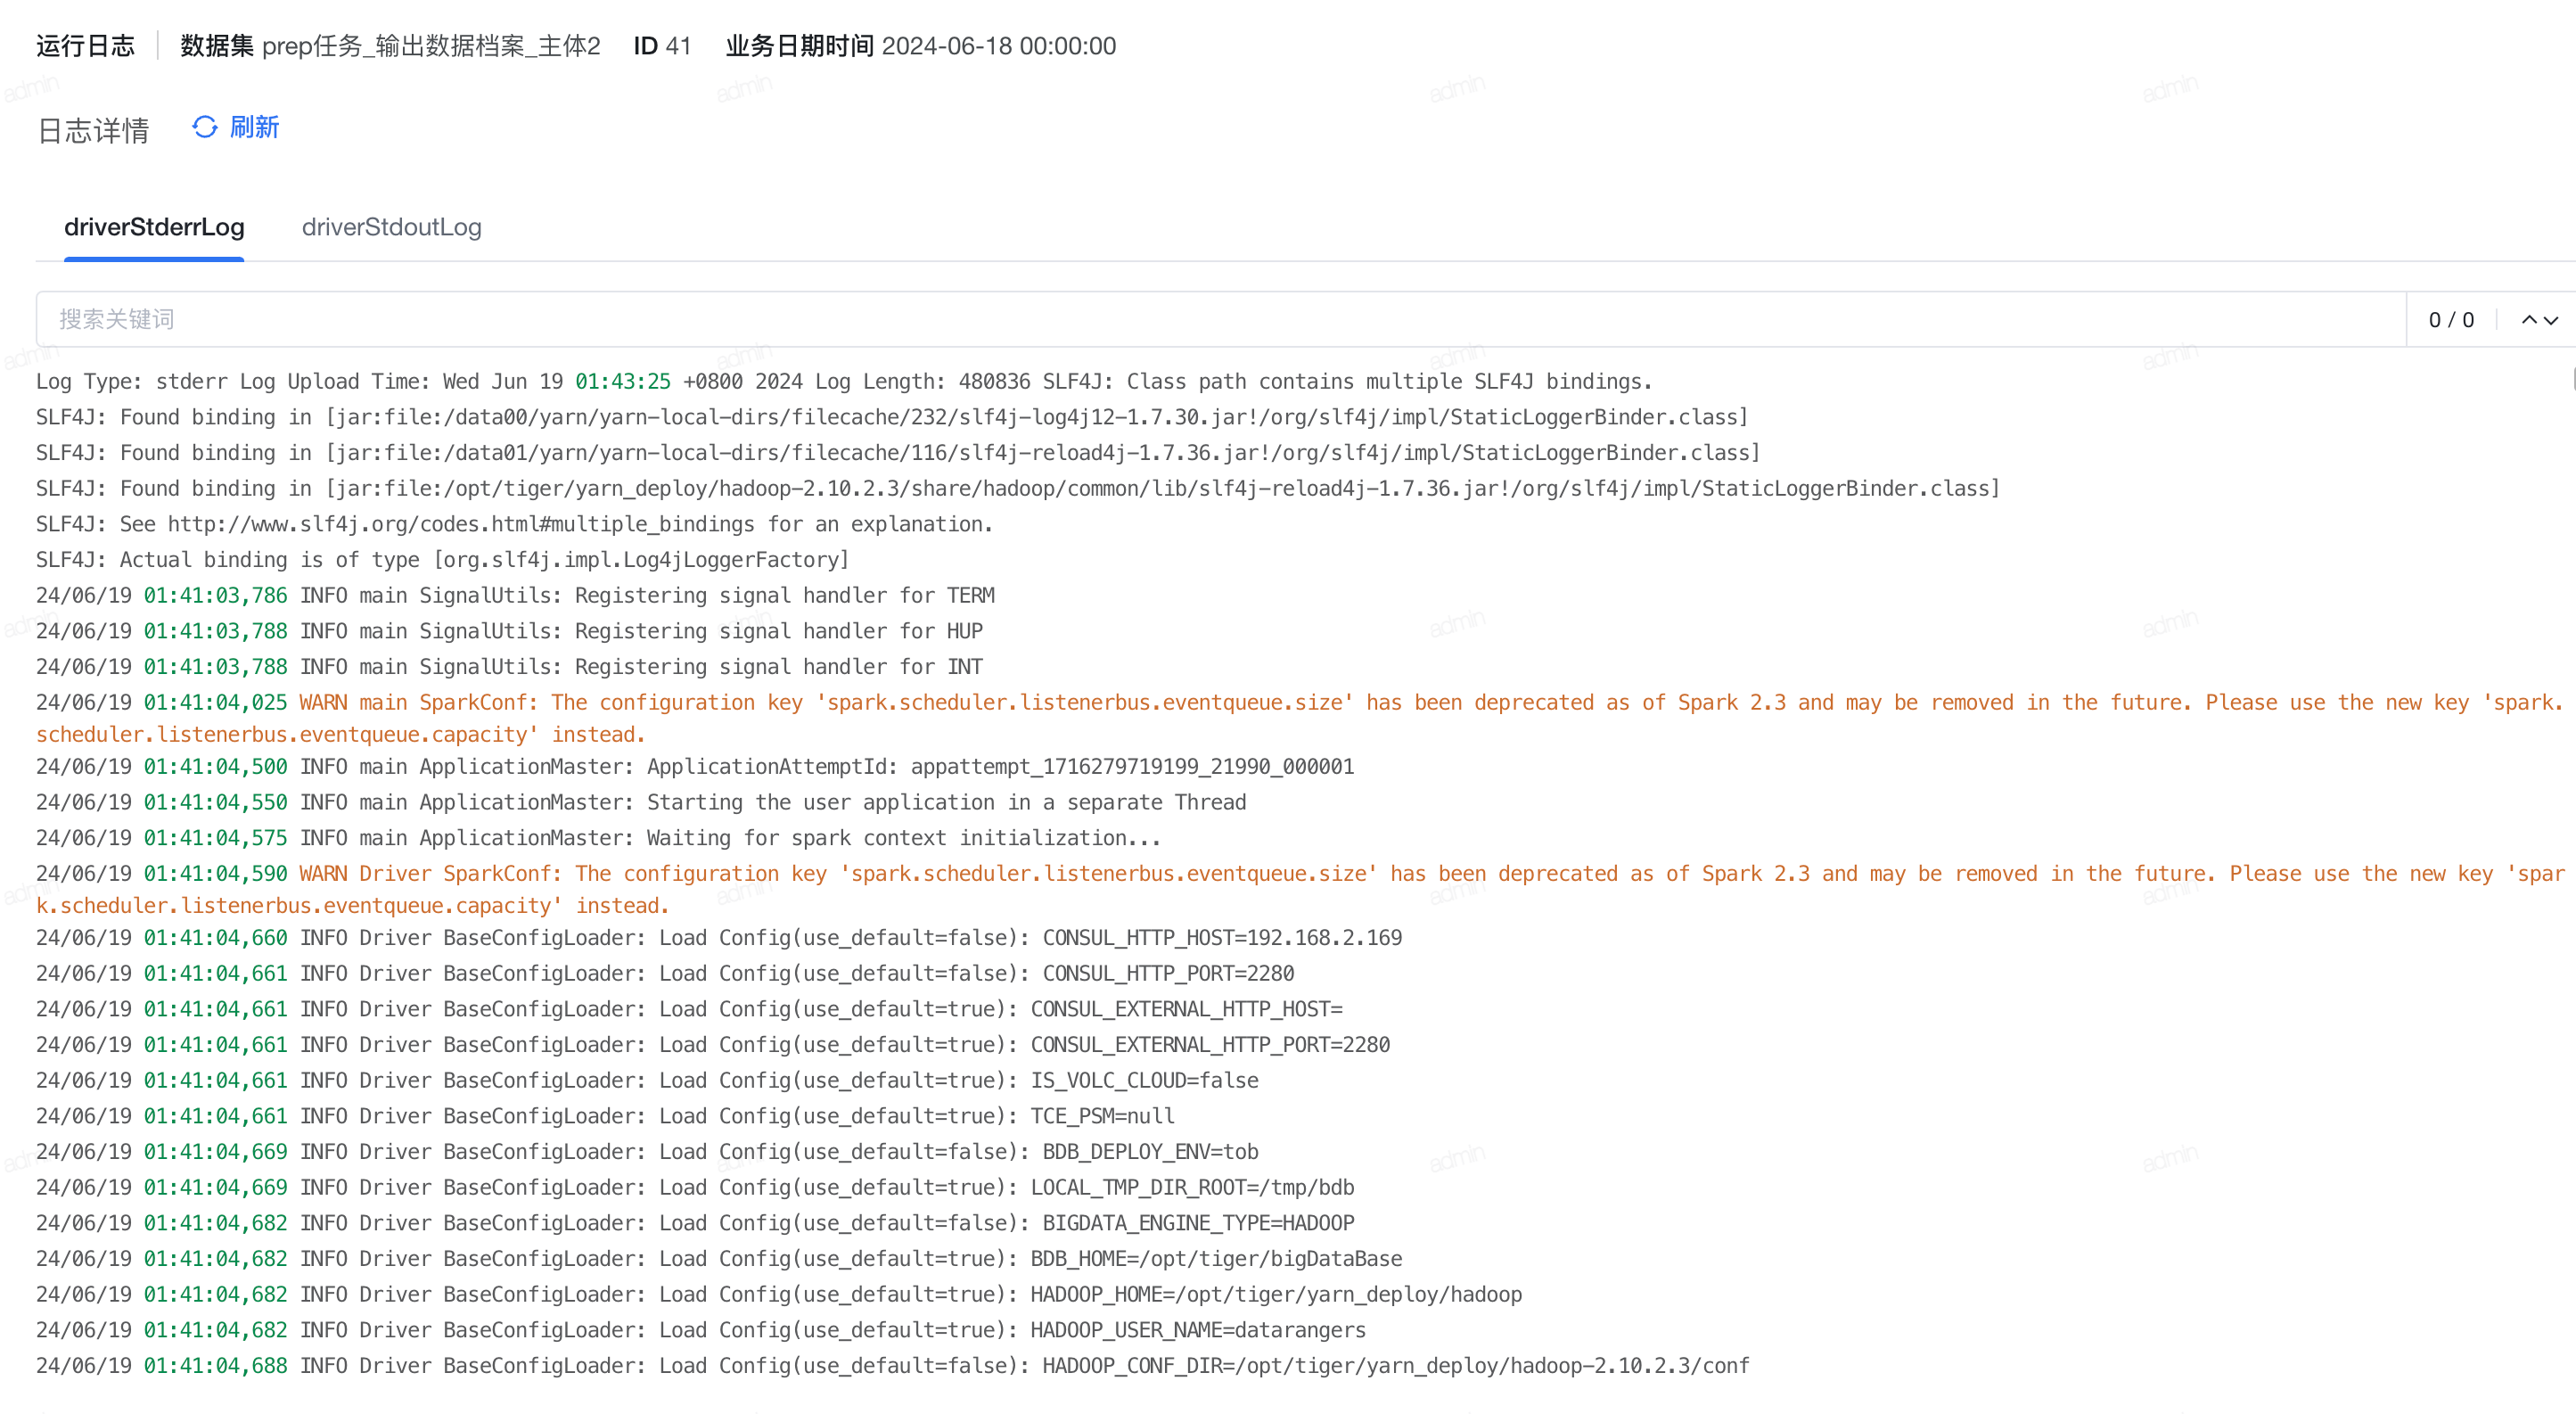Go to previous search match arrow
The width and height of the screenshot is (2576, 1414).
[2528, 320]
